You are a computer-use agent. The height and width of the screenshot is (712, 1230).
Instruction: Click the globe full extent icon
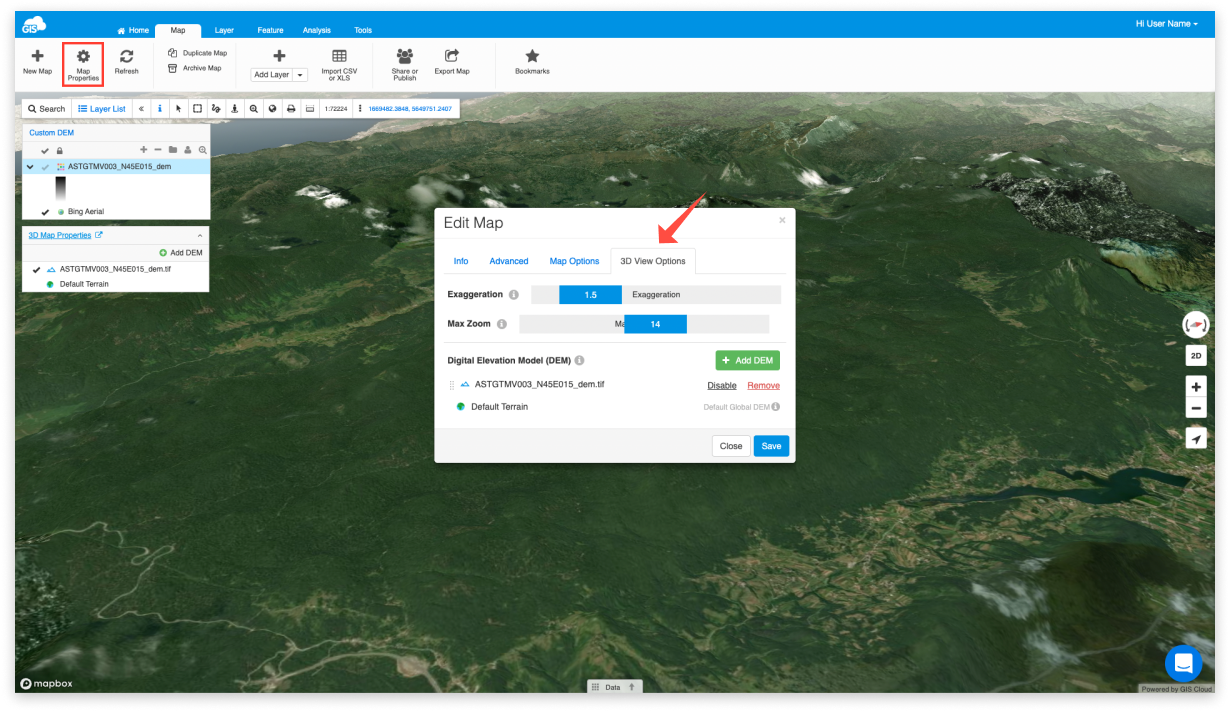[272, 108]
